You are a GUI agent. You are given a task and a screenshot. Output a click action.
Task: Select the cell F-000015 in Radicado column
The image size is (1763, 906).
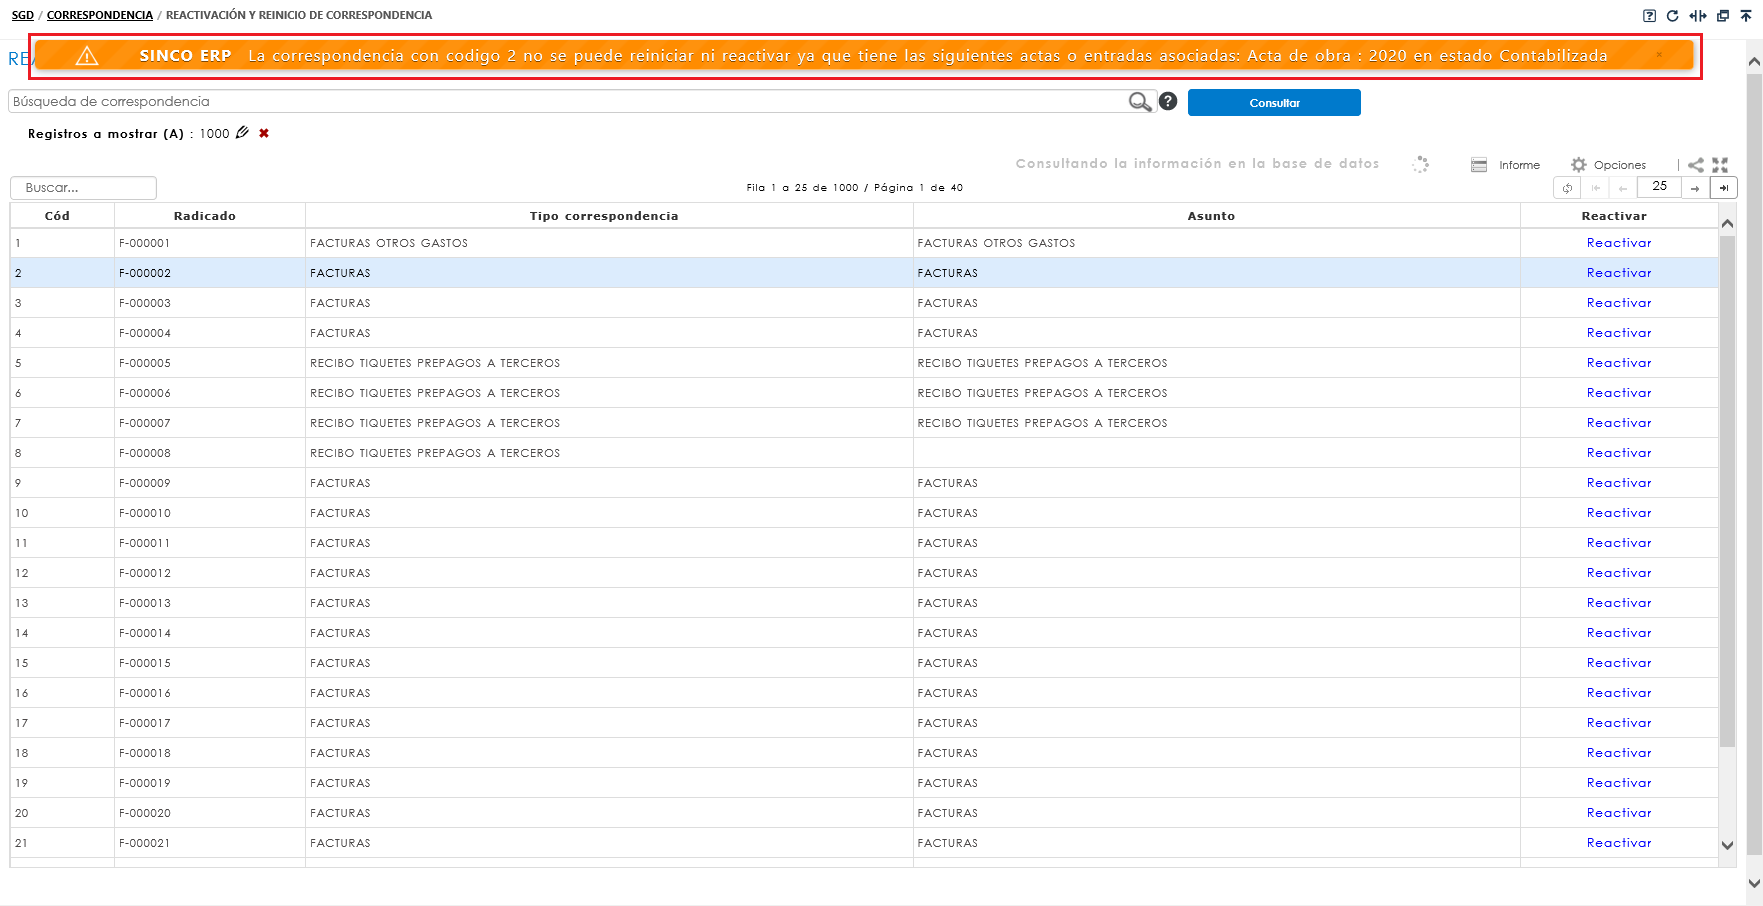209,663
